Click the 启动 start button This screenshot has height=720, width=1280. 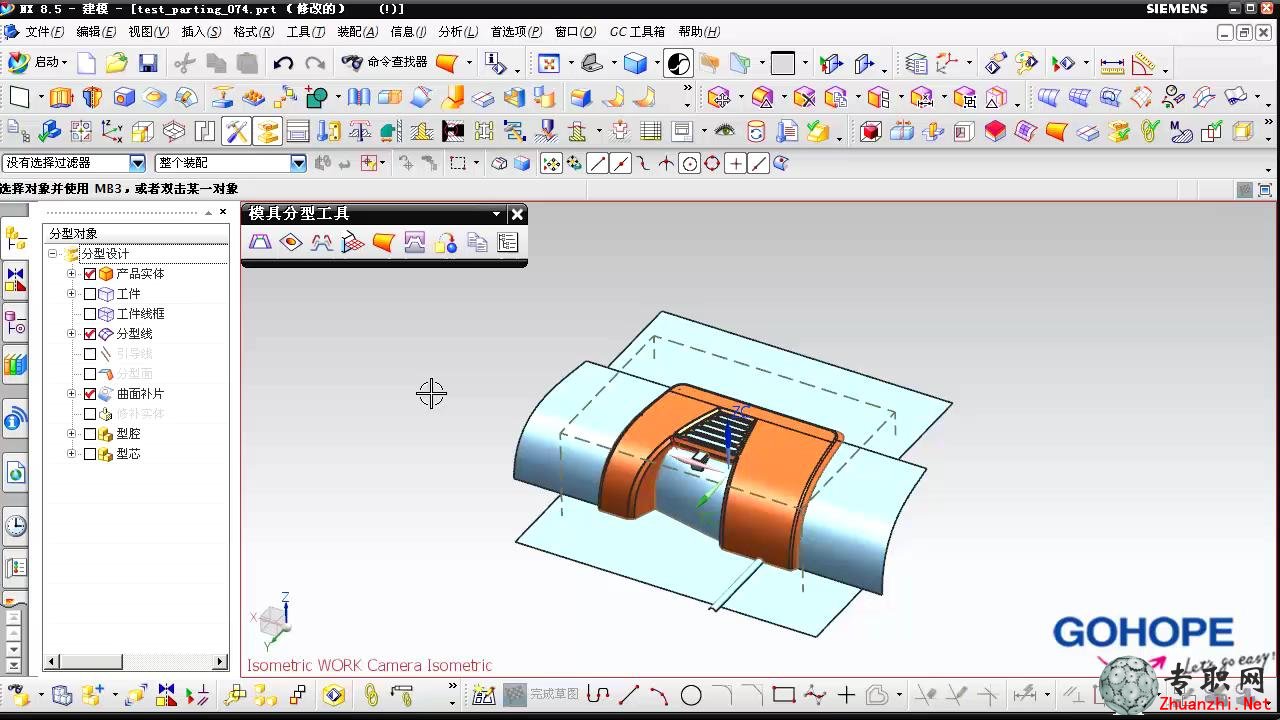tap(38, 62)
